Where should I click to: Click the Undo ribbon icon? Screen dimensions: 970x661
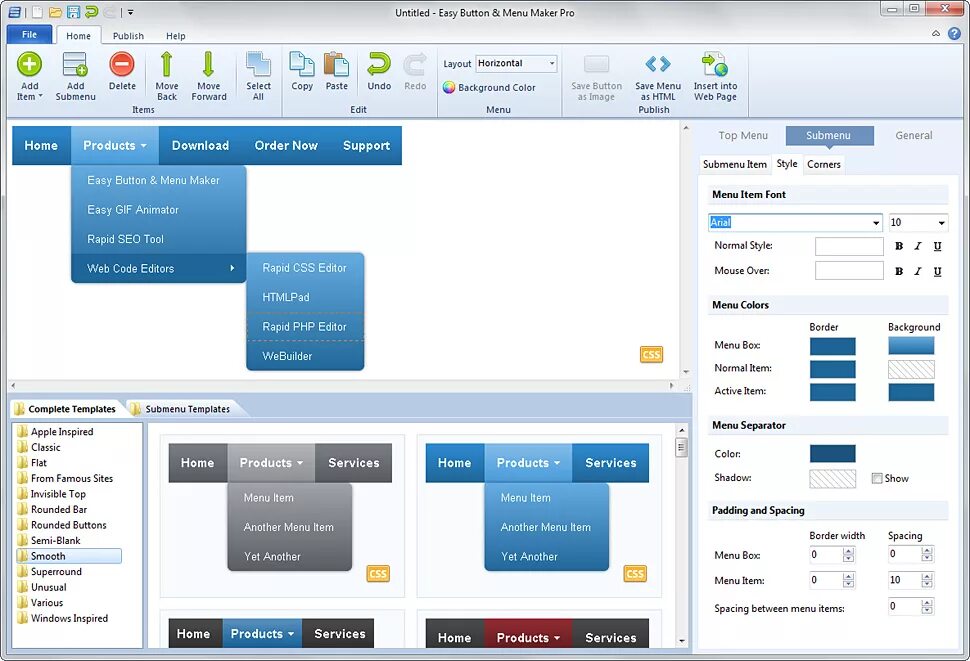click(379, 64)
